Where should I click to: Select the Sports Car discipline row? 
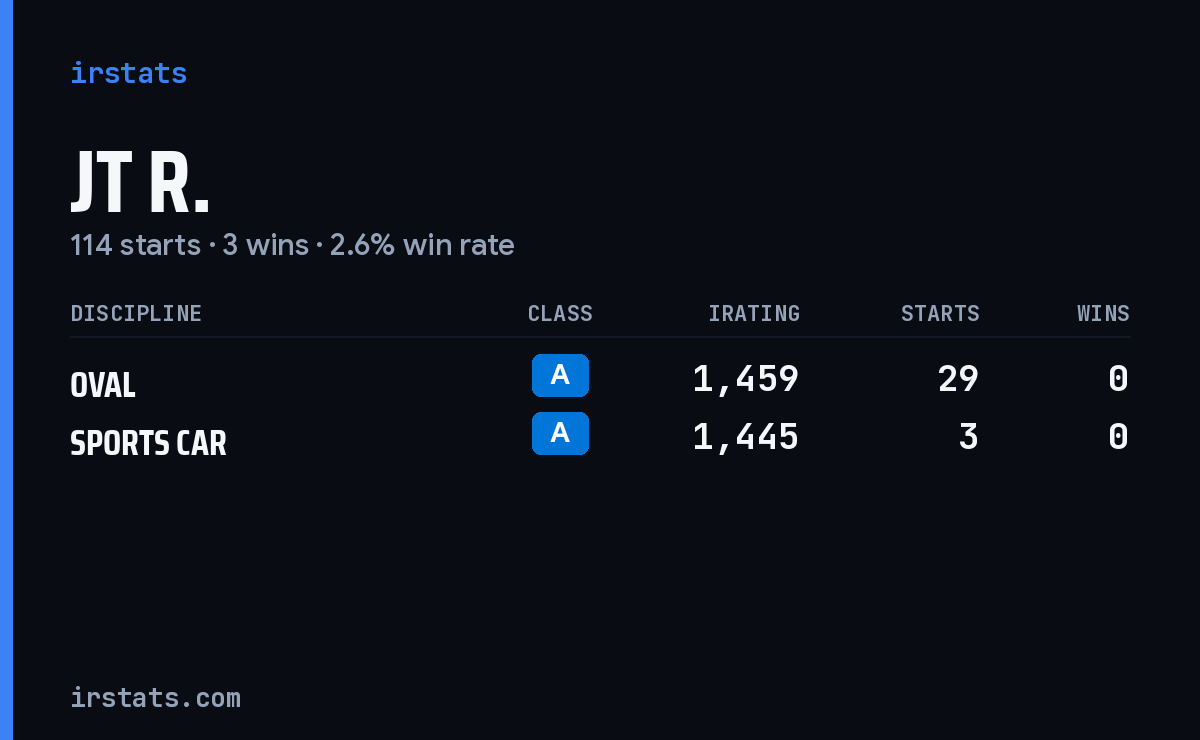point(600,437)
